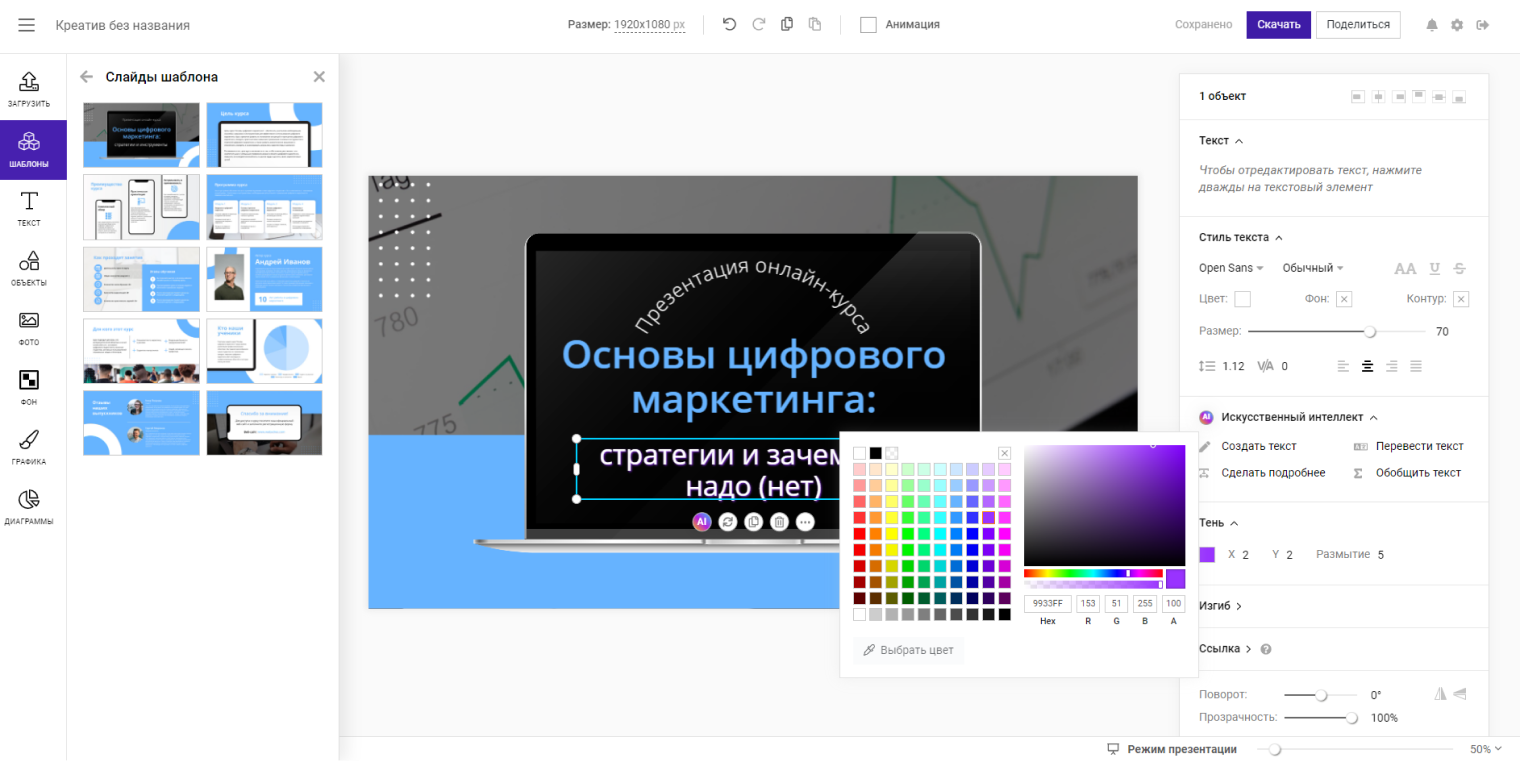Click the logout icon in header
1520x761 pixels.
tap(1483, 25)
